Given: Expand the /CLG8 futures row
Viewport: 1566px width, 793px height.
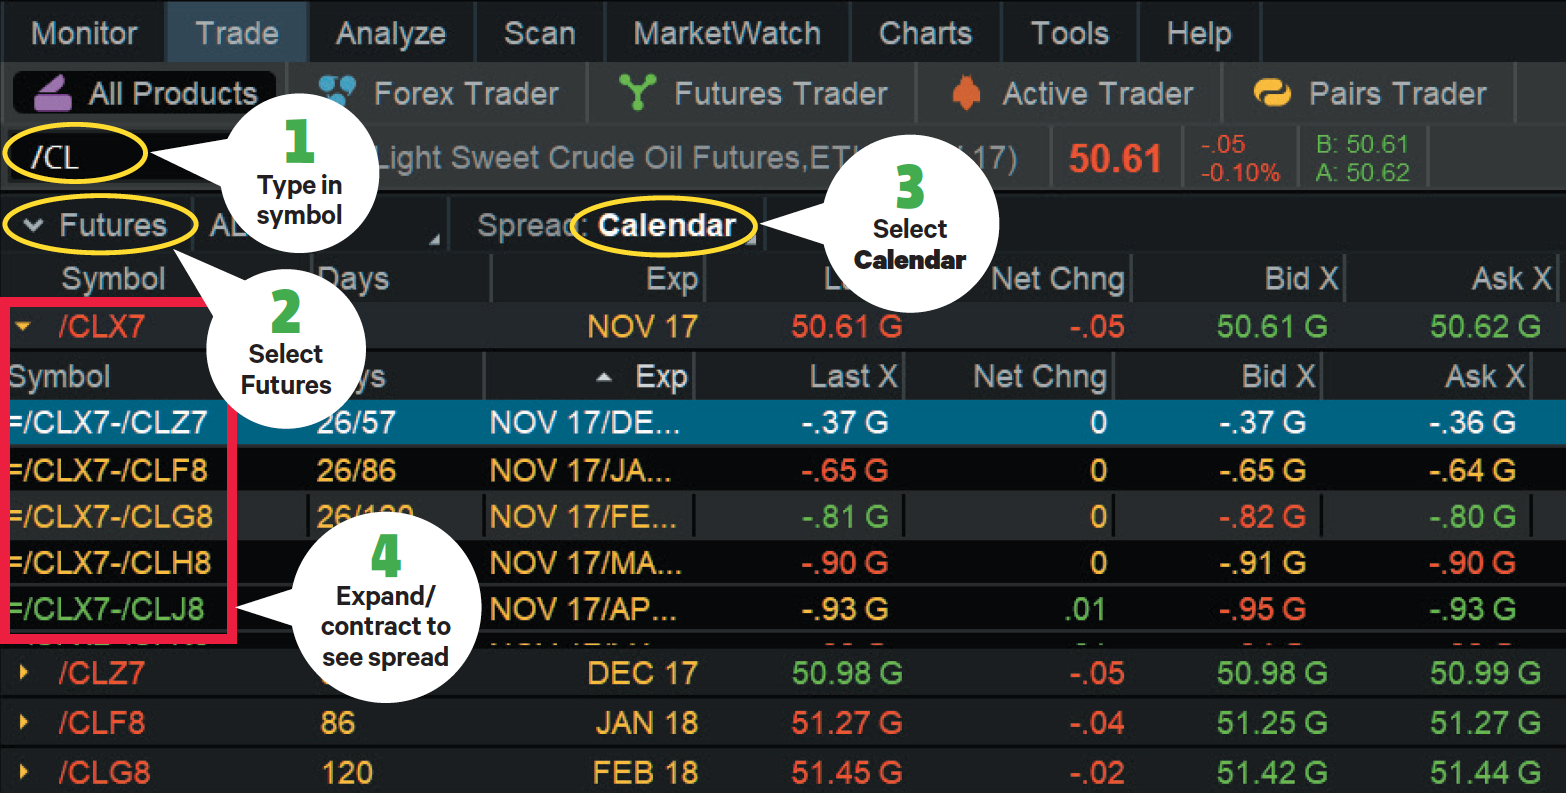Looking at the screenshot, I should (x=24, y=772).
